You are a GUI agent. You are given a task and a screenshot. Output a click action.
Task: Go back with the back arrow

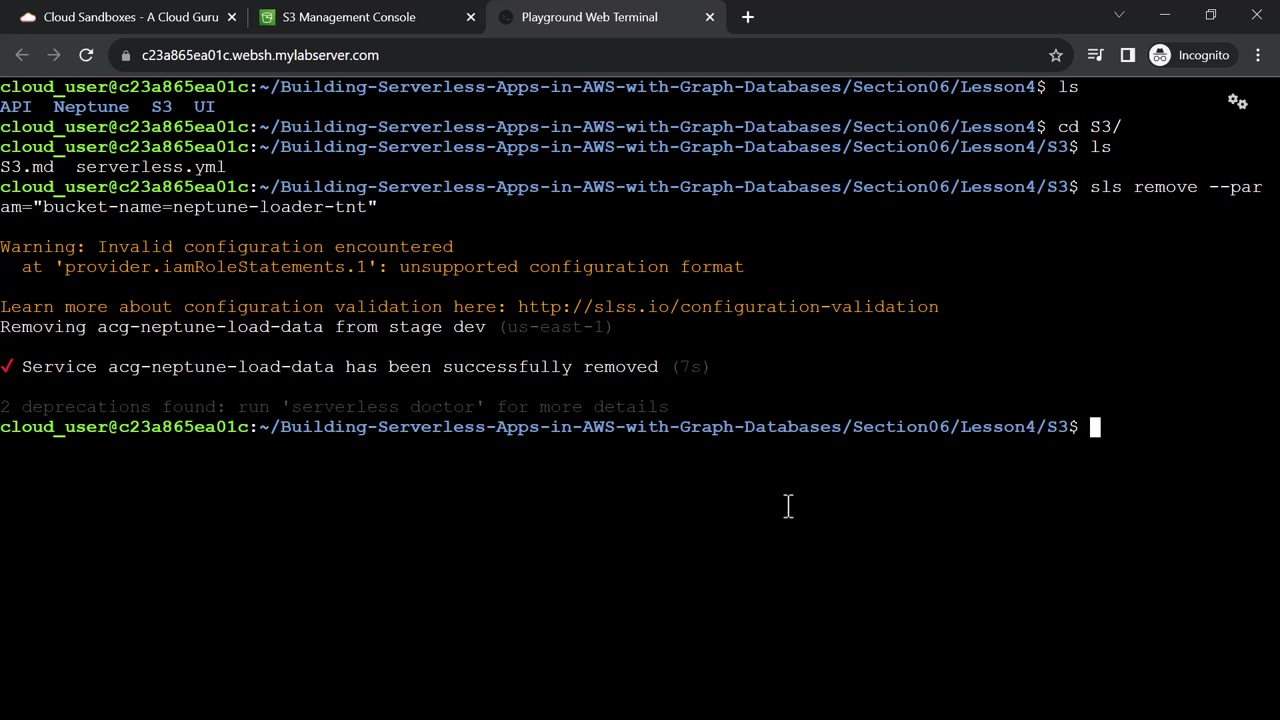pos(22,55)
